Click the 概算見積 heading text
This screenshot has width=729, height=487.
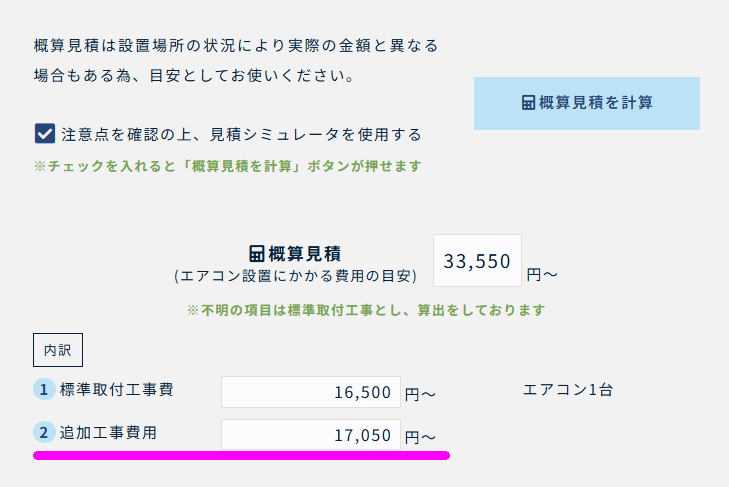pos(305,254)
